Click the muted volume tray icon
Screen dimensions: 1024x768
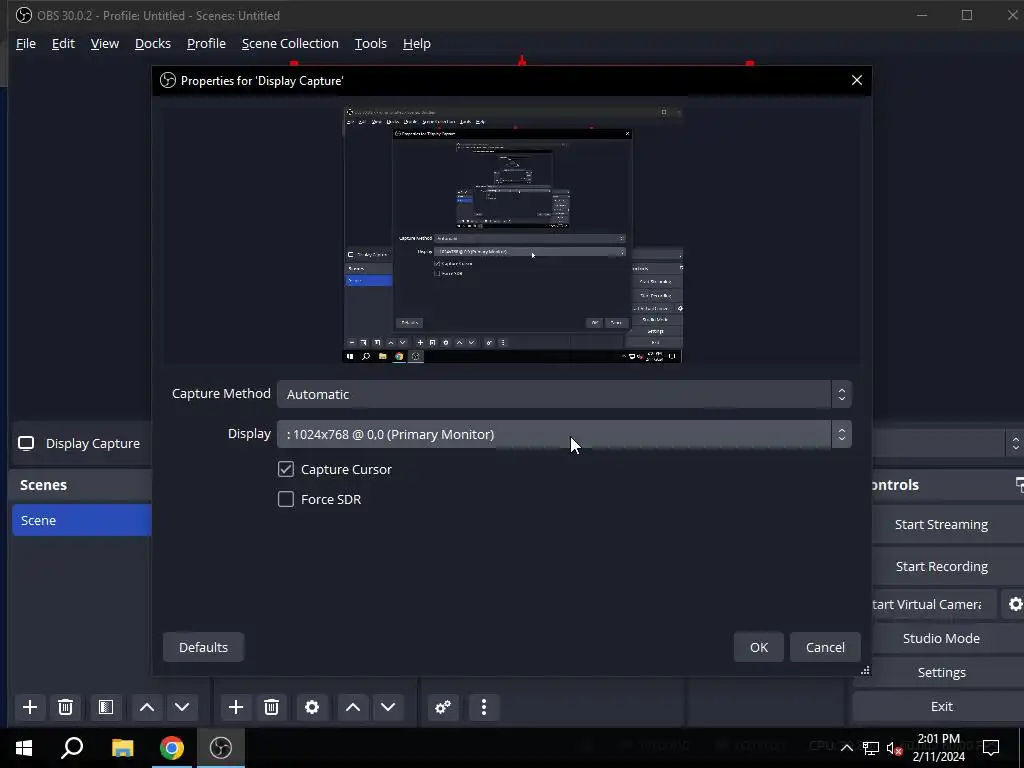pyautogui.click(x=895, y=748)
